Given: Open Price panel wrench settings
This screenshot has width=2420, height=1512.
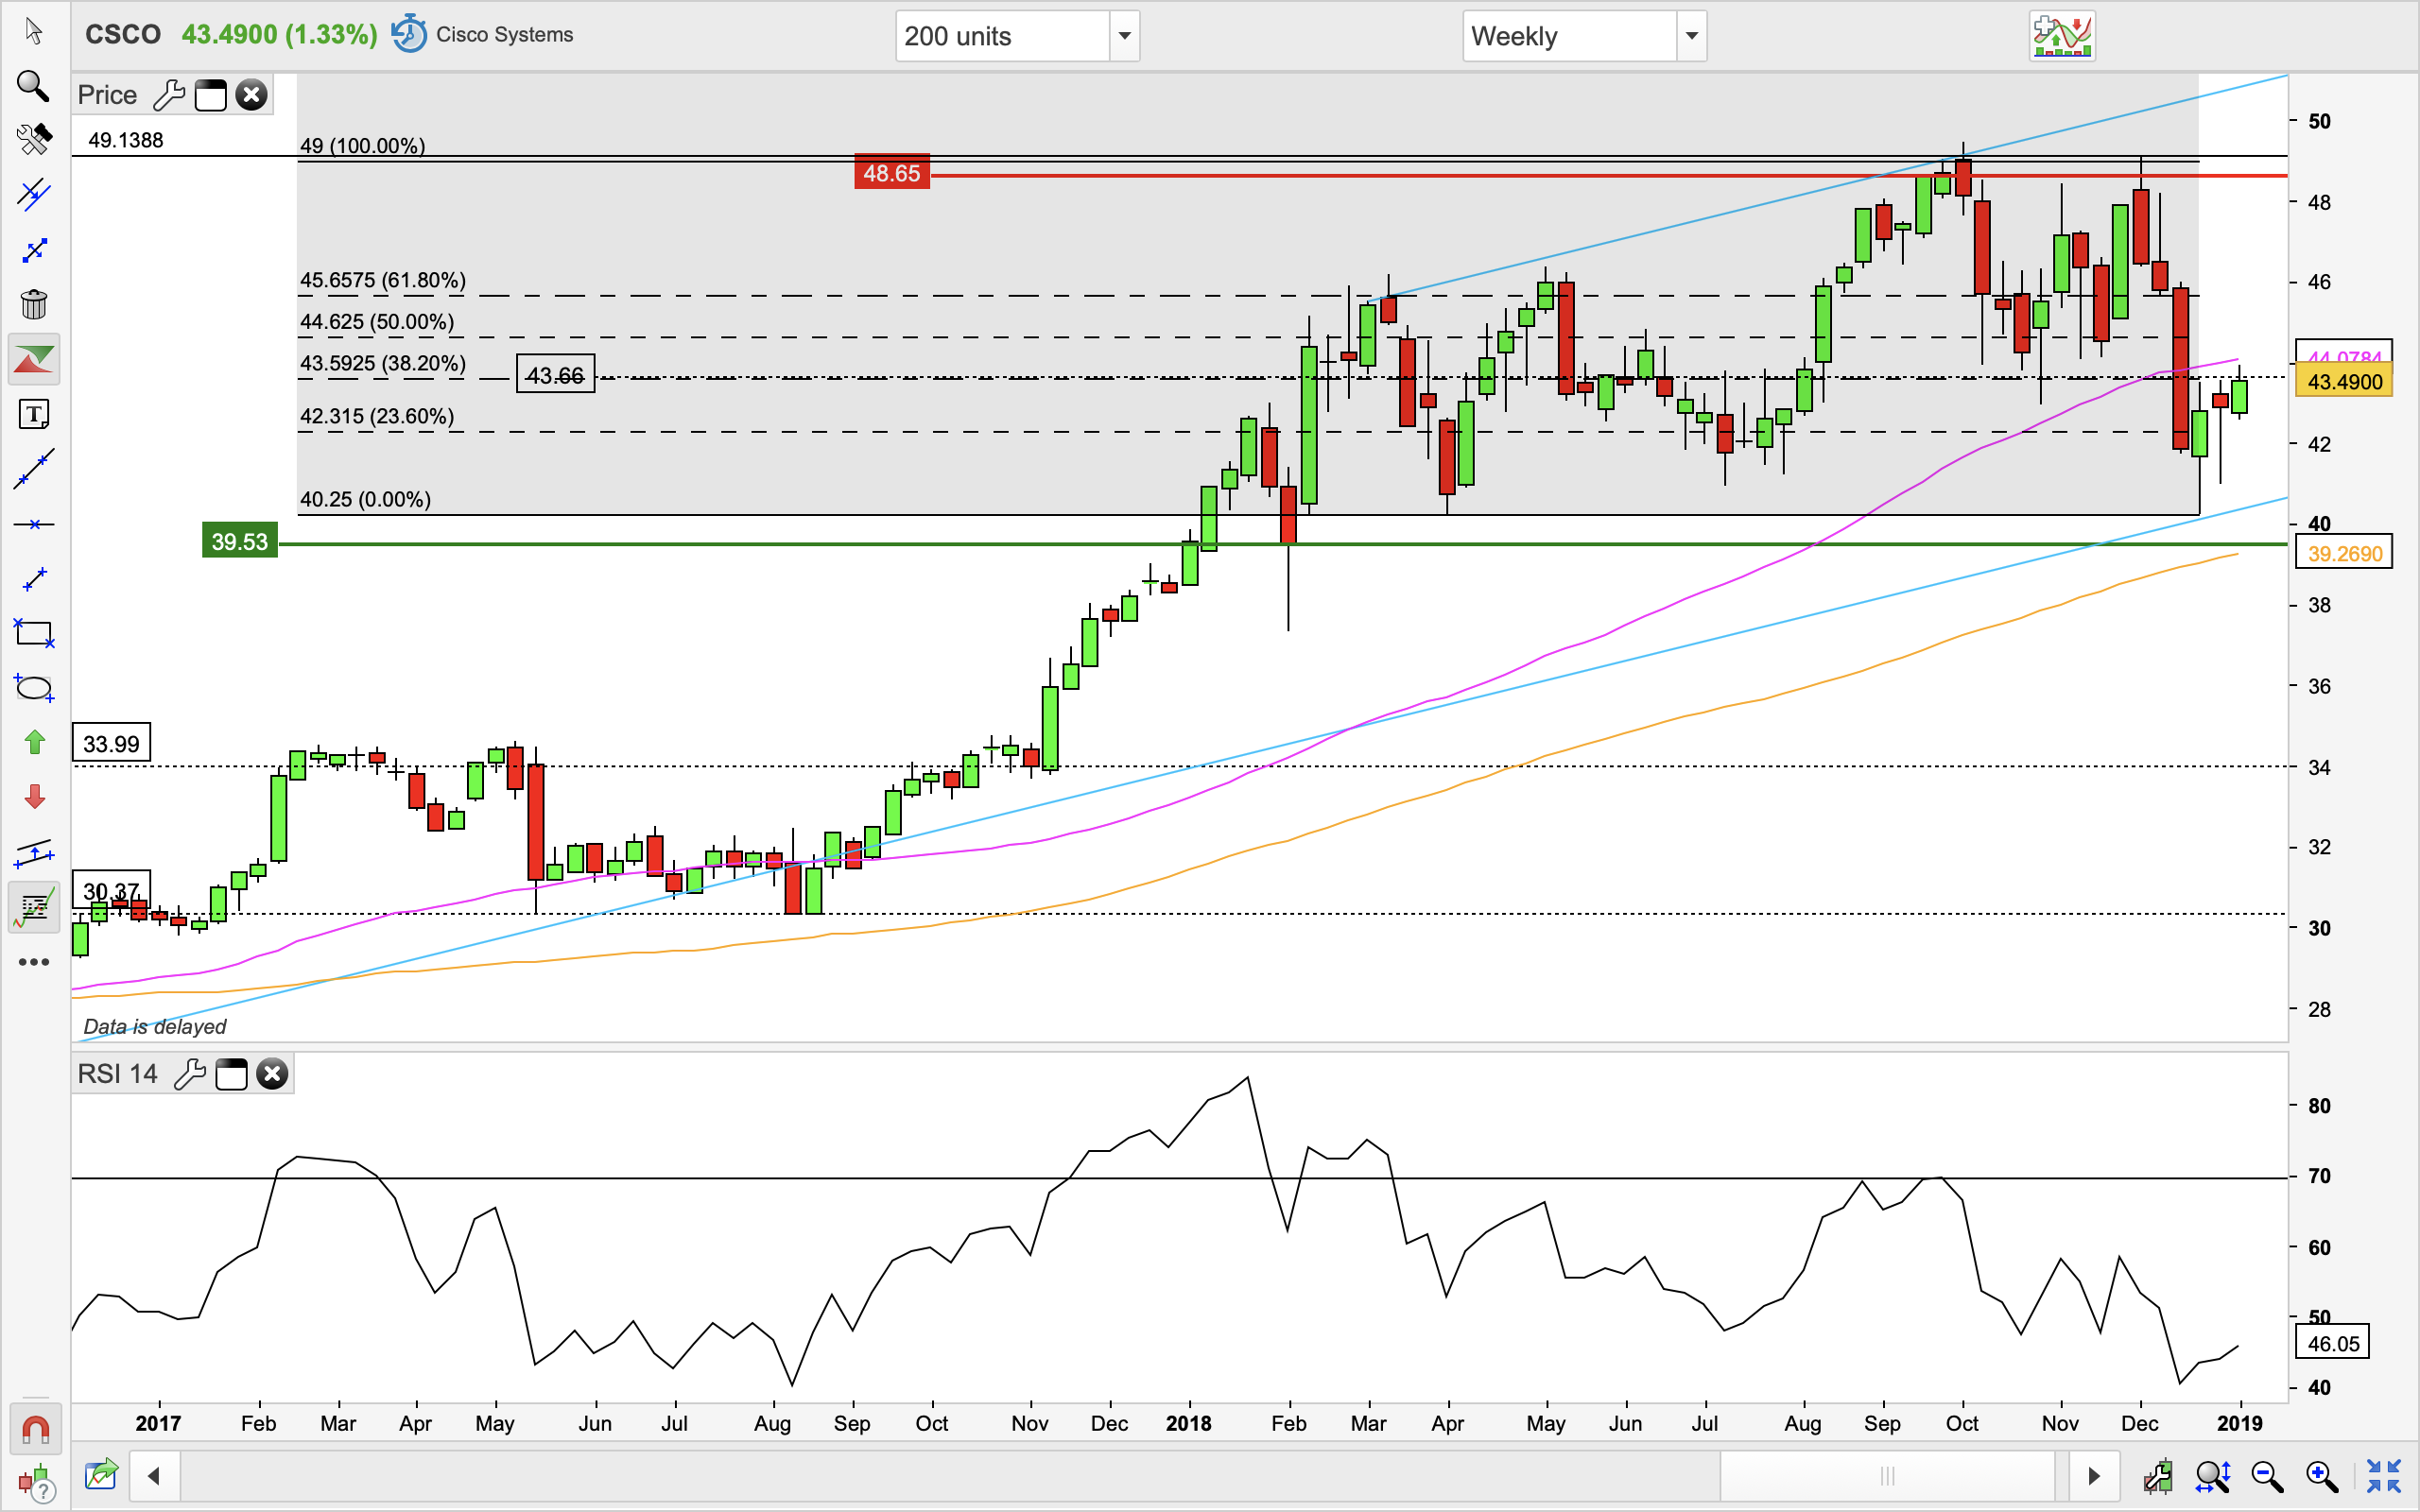Looking at the screenshot, I should 169,95.
